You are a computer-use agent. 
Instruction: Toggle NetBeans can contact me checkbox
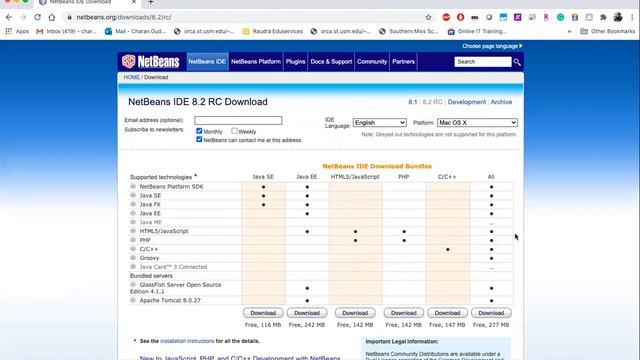[x=199, y=140]
